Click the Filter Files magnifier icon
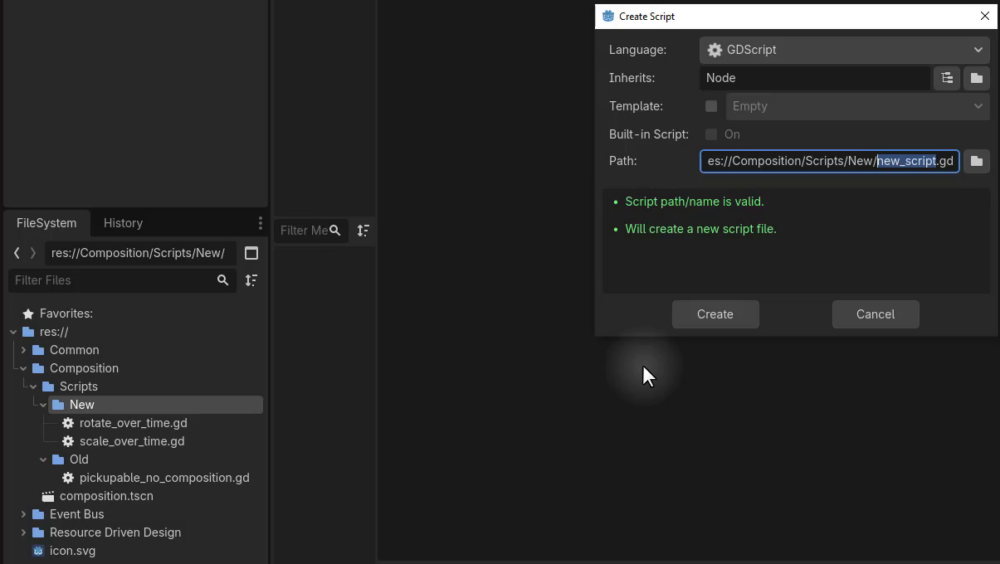Image resolution: width=1000 pixels, height=564 pixels. 223,280
